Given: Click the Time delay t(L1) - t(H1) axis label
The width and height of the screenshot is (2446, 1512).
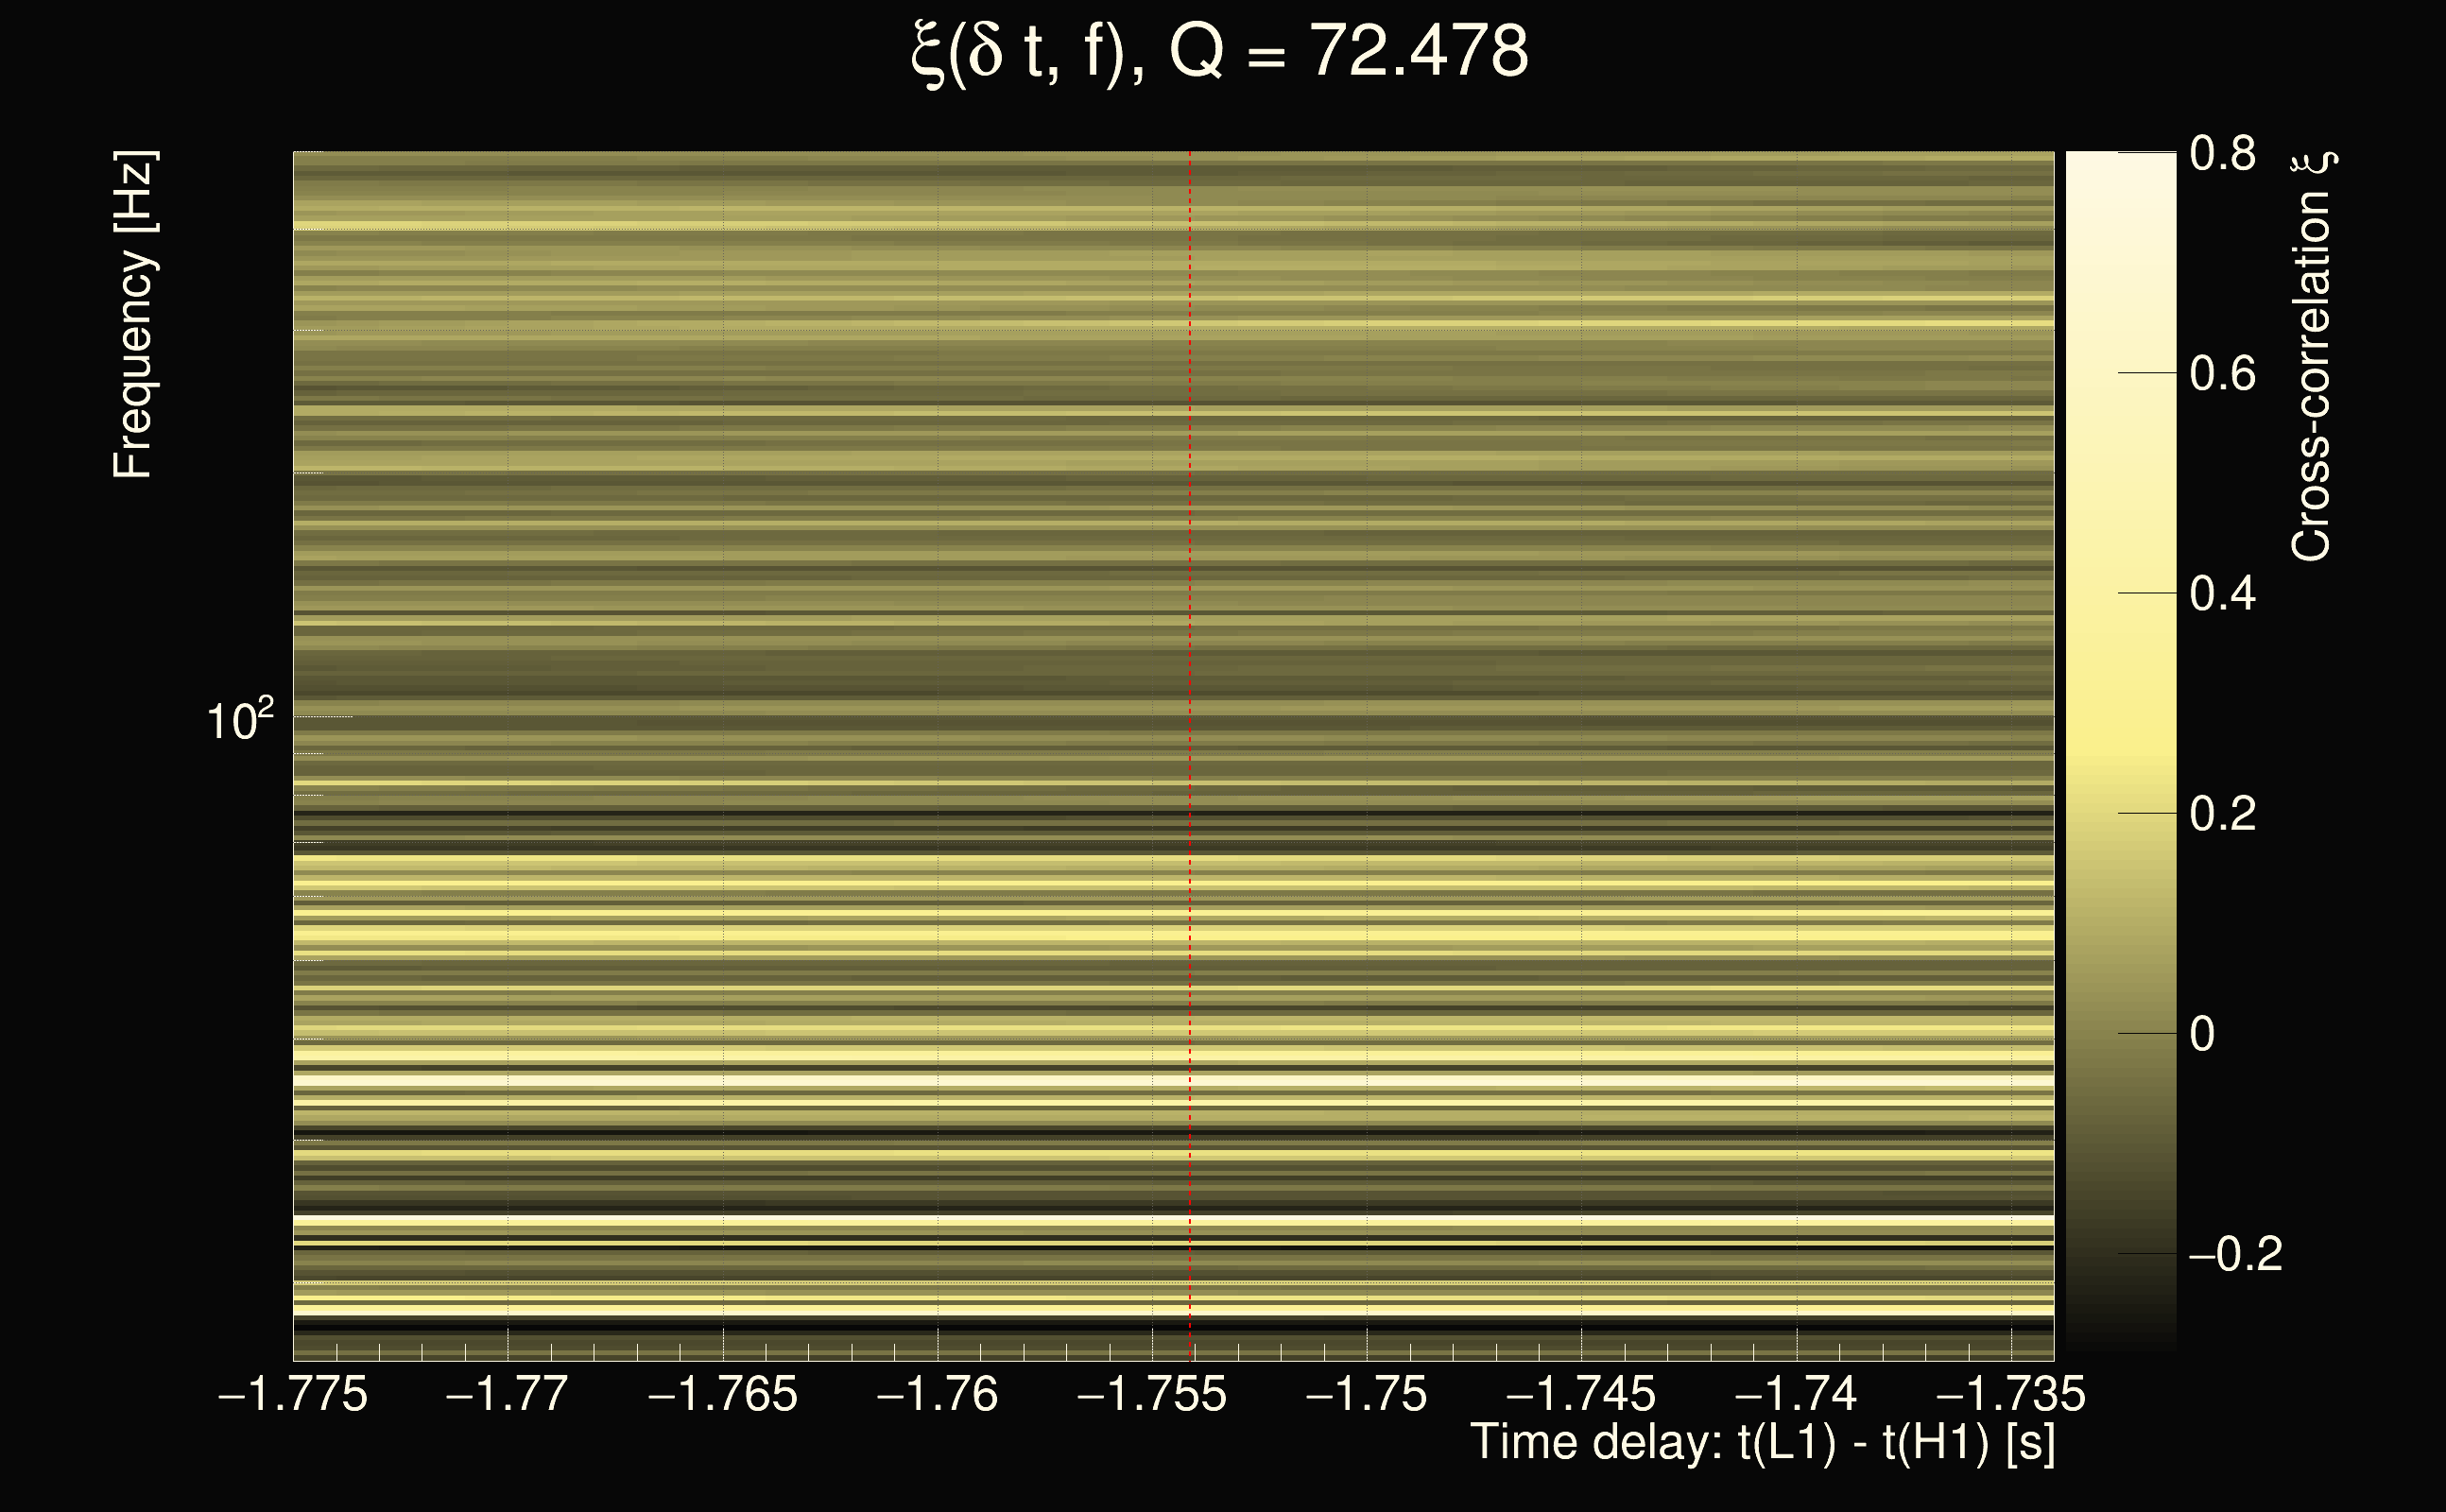Looking at the screenshot, I should coord(1762,1443).
